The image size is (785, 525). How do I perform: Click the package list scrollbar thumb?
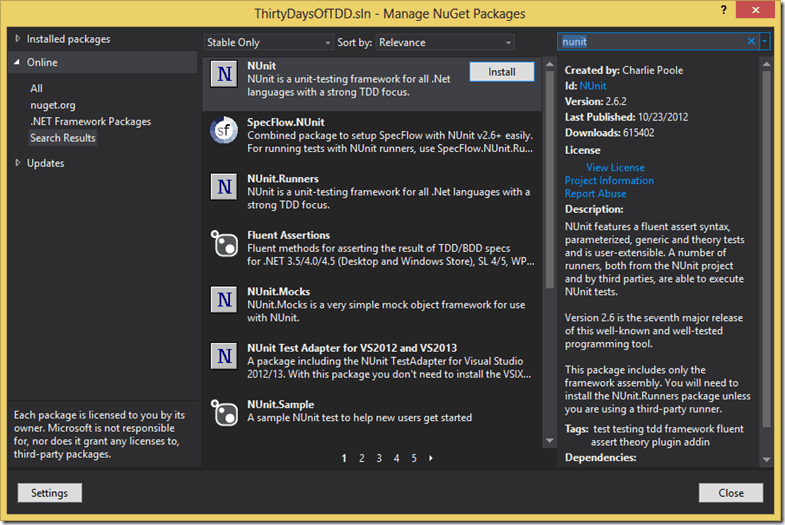549,180
